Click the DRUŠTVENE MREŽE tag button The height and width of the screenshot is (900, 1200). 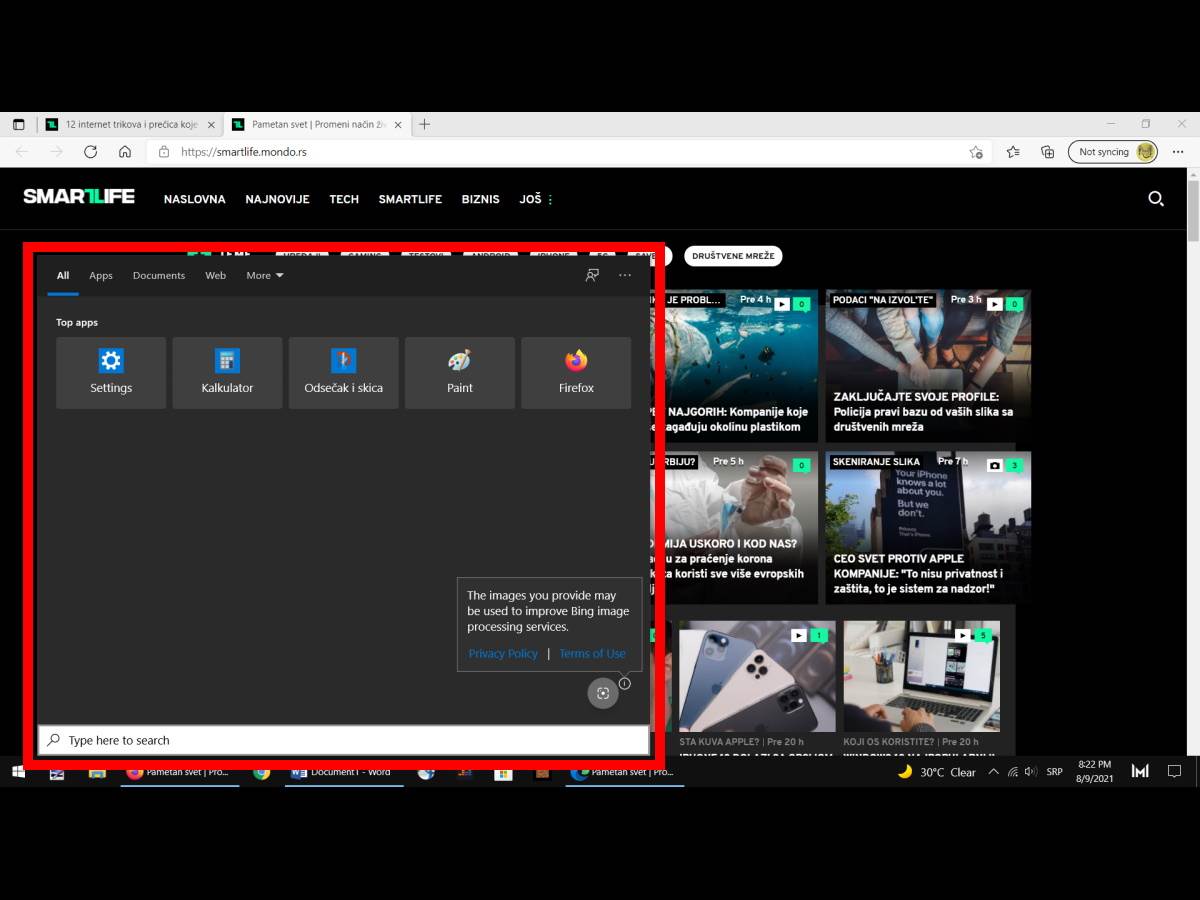pyautogui.click(x=733, y=256)
